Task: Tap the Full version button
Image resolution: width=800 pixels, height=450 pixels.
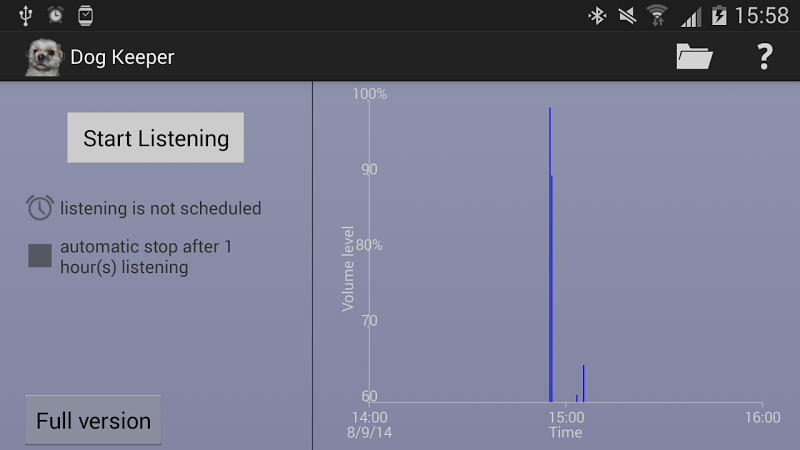Action: (93, 421)
